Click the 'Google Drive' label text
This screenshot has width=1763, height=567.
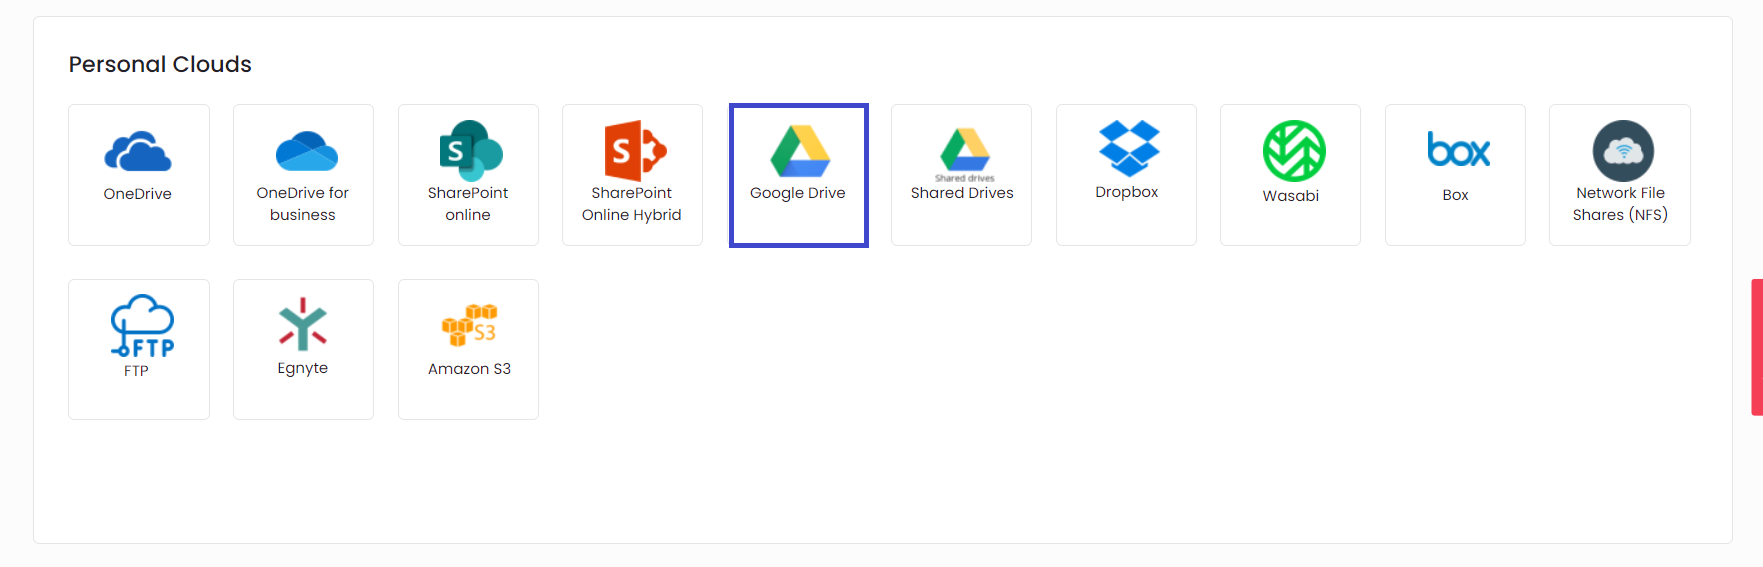pos(798,193)
